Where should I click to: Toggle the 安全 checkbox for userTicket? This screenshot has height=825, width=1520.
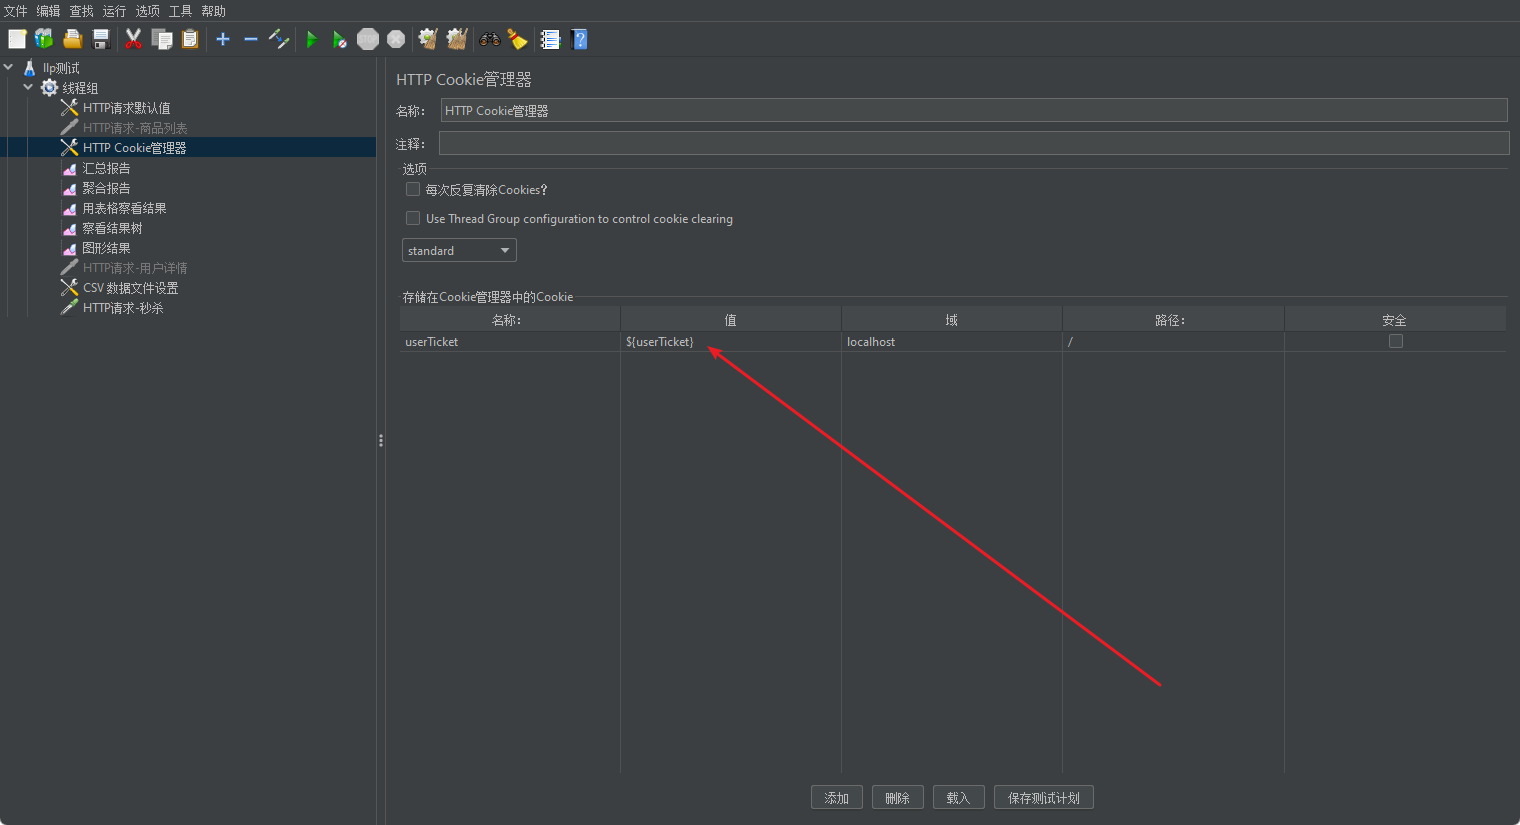point(1396,341)
